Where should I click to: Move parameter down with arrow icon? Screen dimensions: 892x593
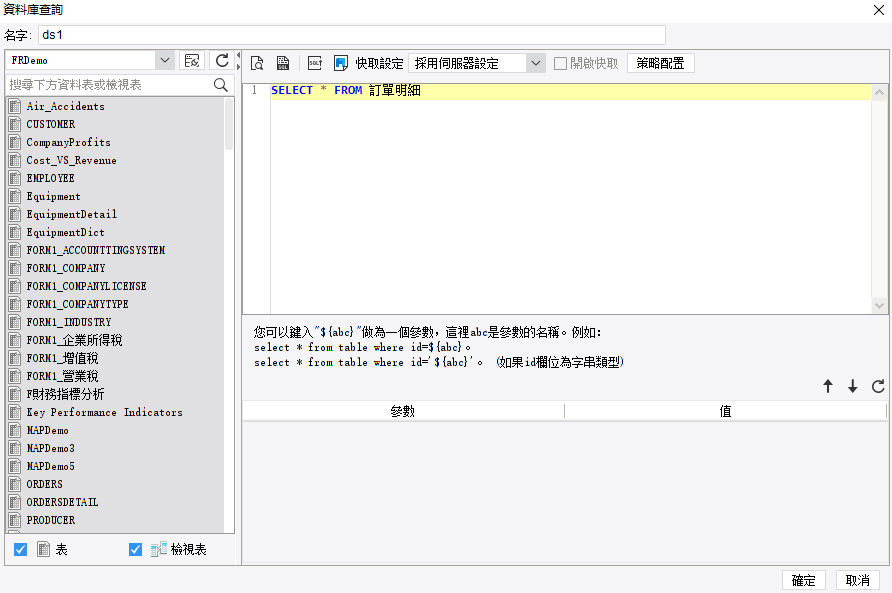click(x=852, y=386)
